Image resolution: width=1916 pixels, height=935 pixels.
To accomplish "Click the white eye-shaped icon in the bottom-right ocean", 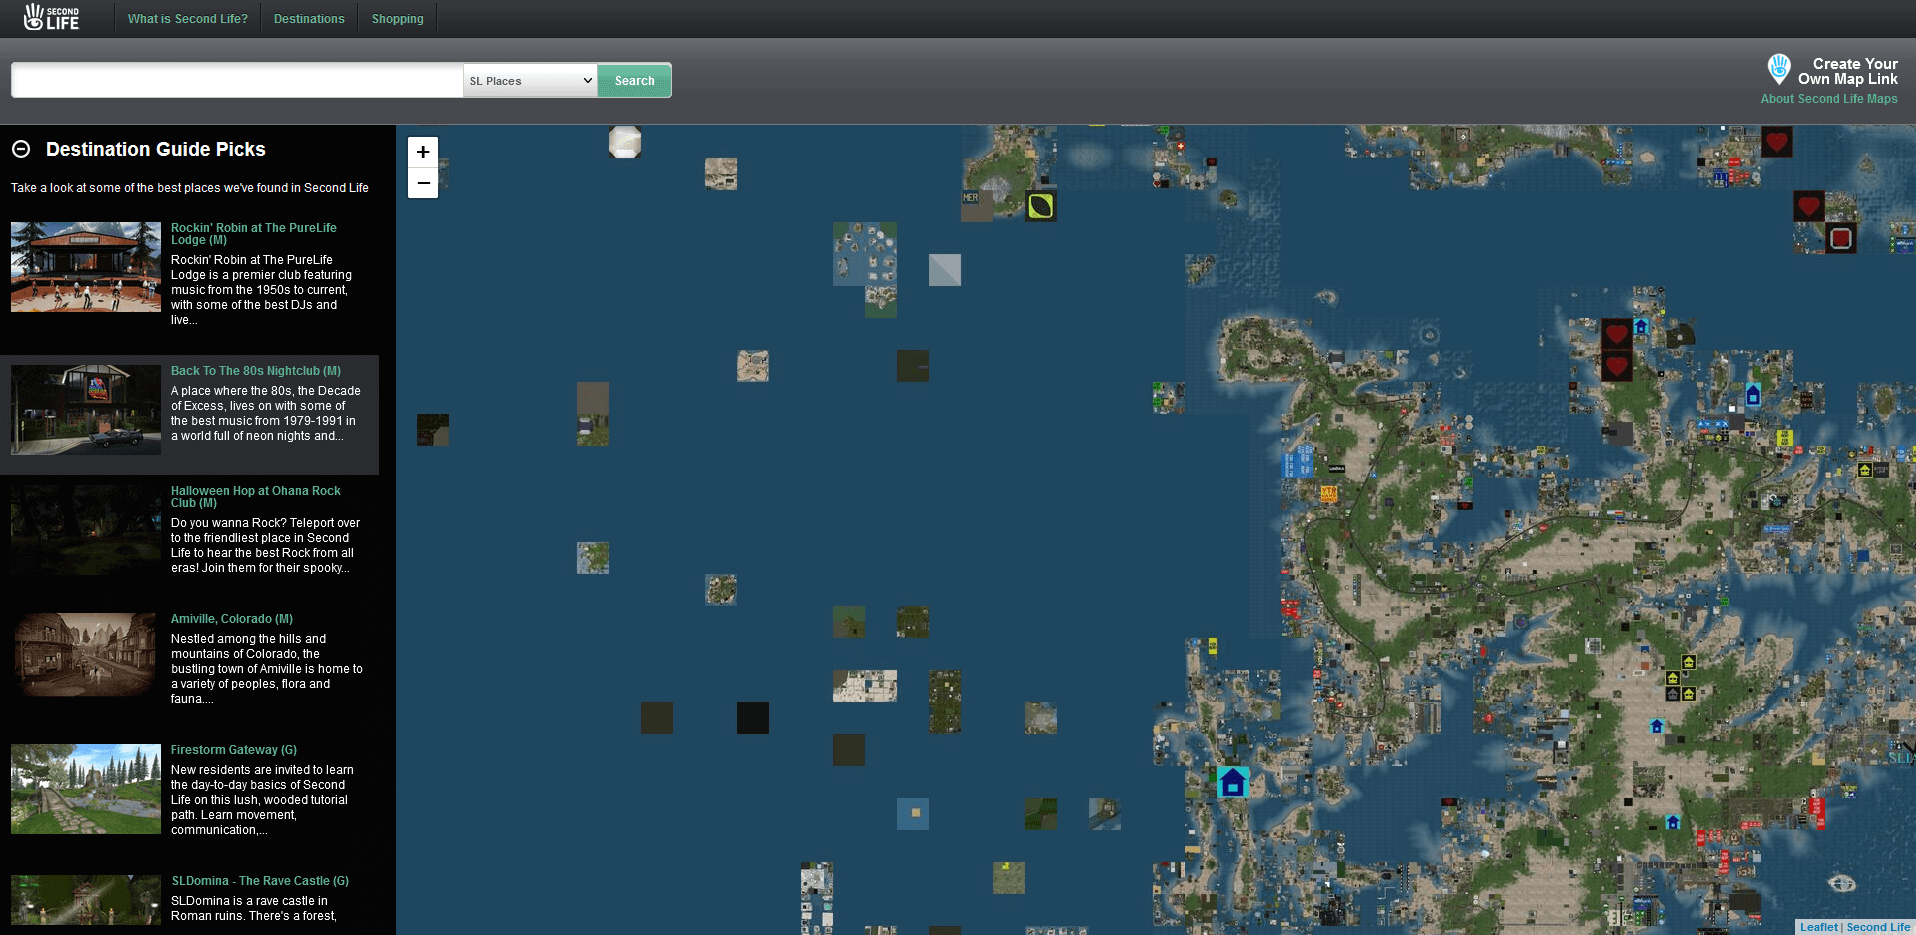I will pyautogui.click(x=1842, y=883).
